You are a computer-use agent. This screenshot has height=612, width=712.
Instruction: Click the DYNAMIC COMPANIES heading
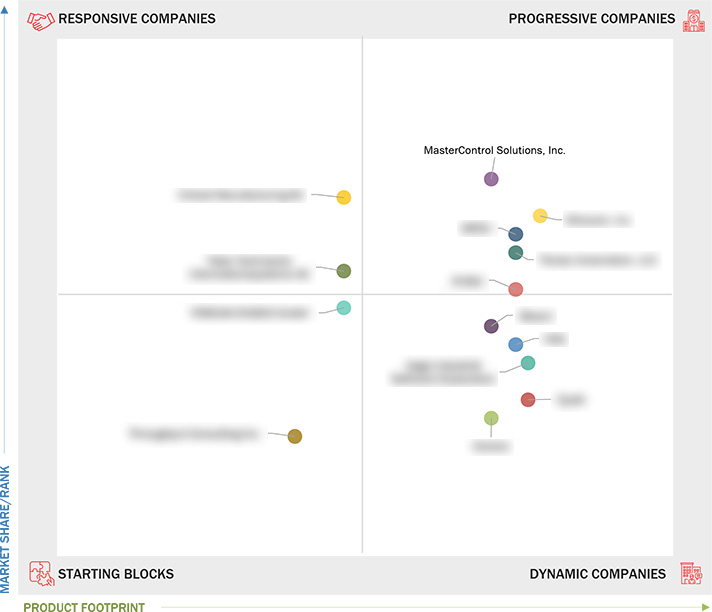(598, 574)
